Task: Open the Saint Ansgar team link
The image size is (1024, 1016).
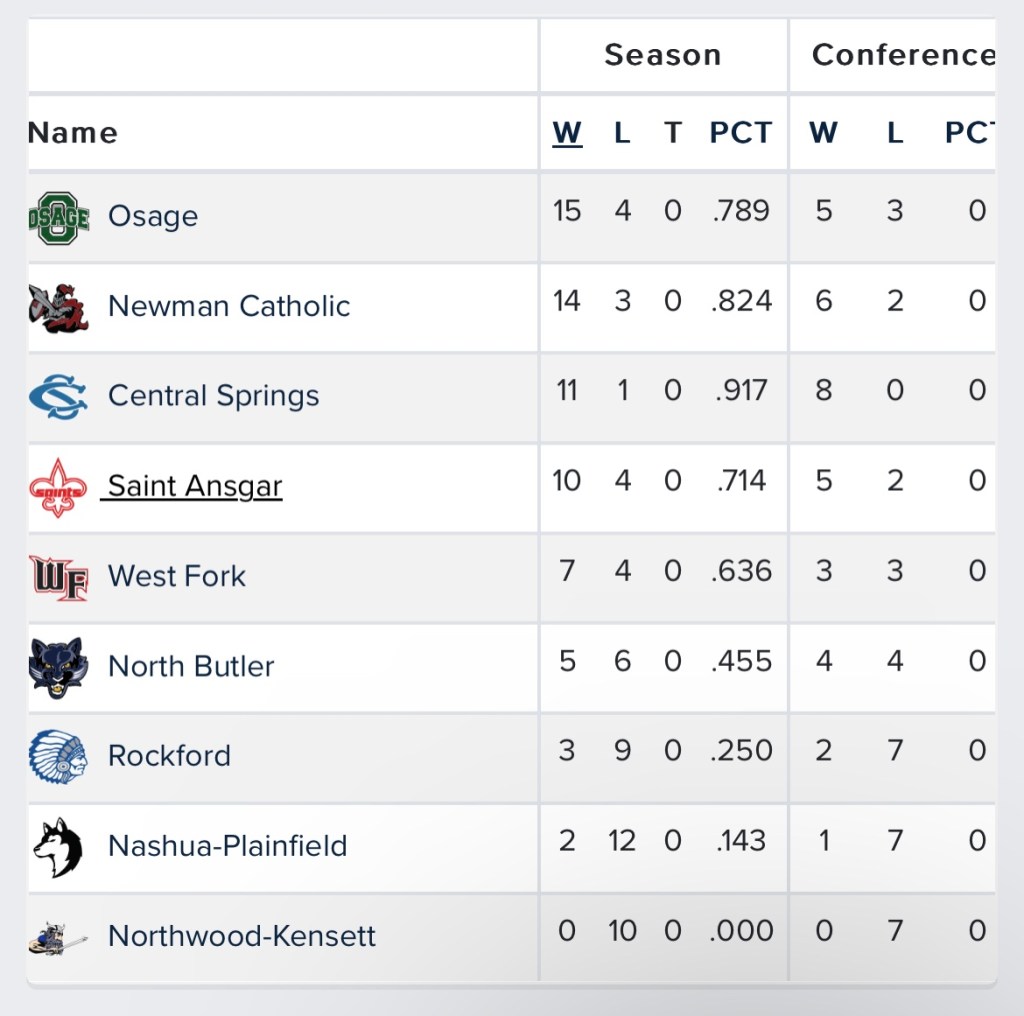Action: 195,486
